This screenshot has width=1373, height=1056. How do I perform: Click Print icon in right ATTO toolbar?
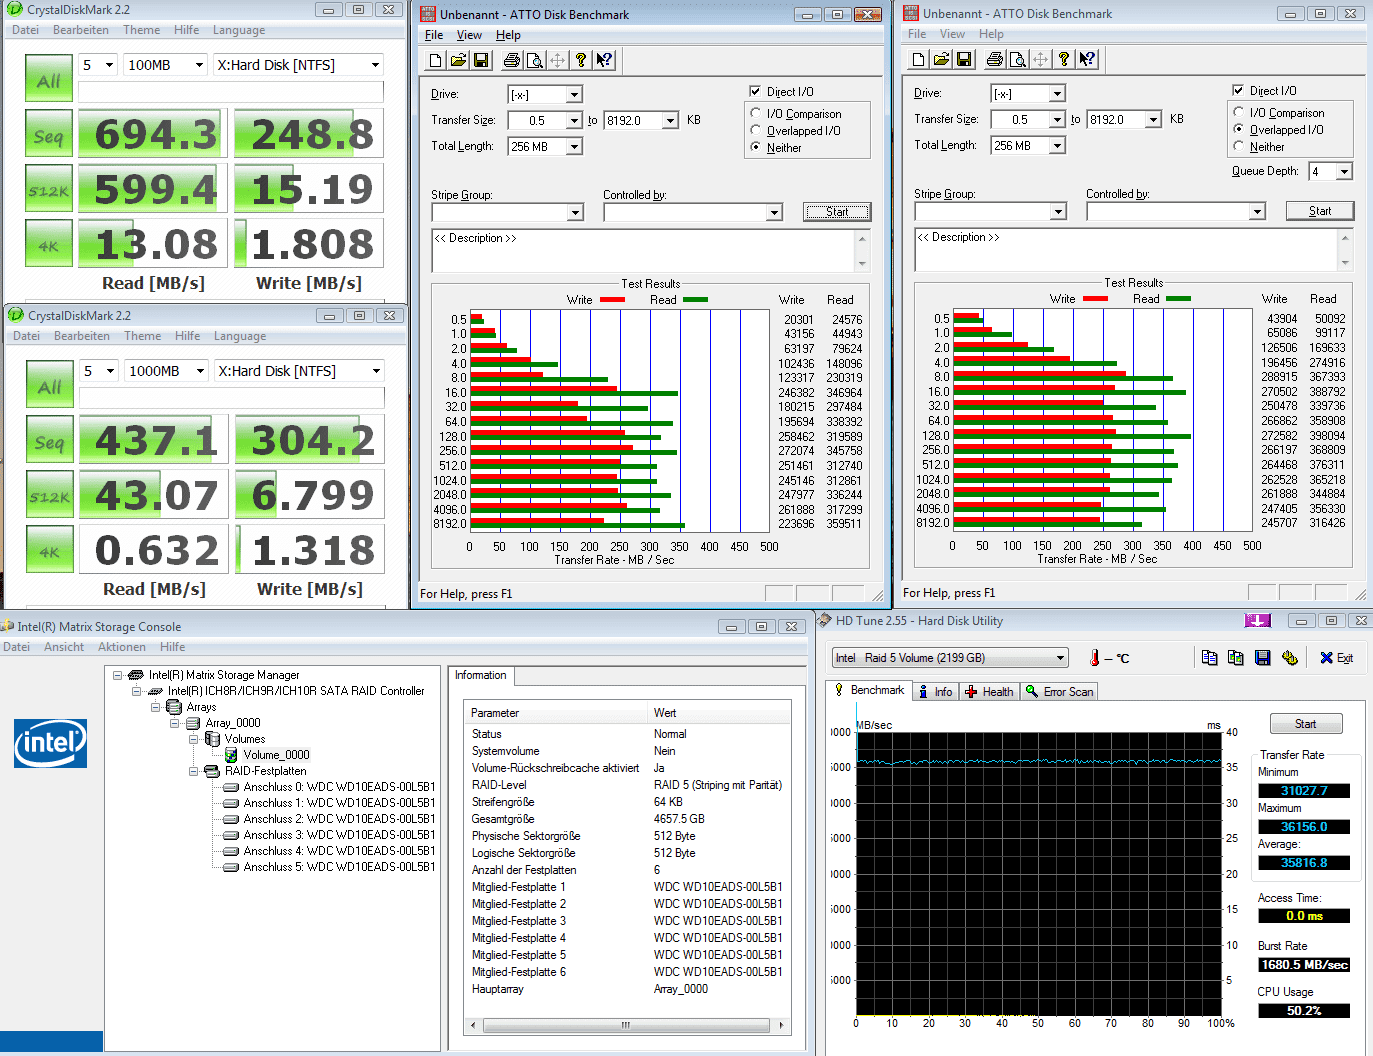[x=995, y=59]
